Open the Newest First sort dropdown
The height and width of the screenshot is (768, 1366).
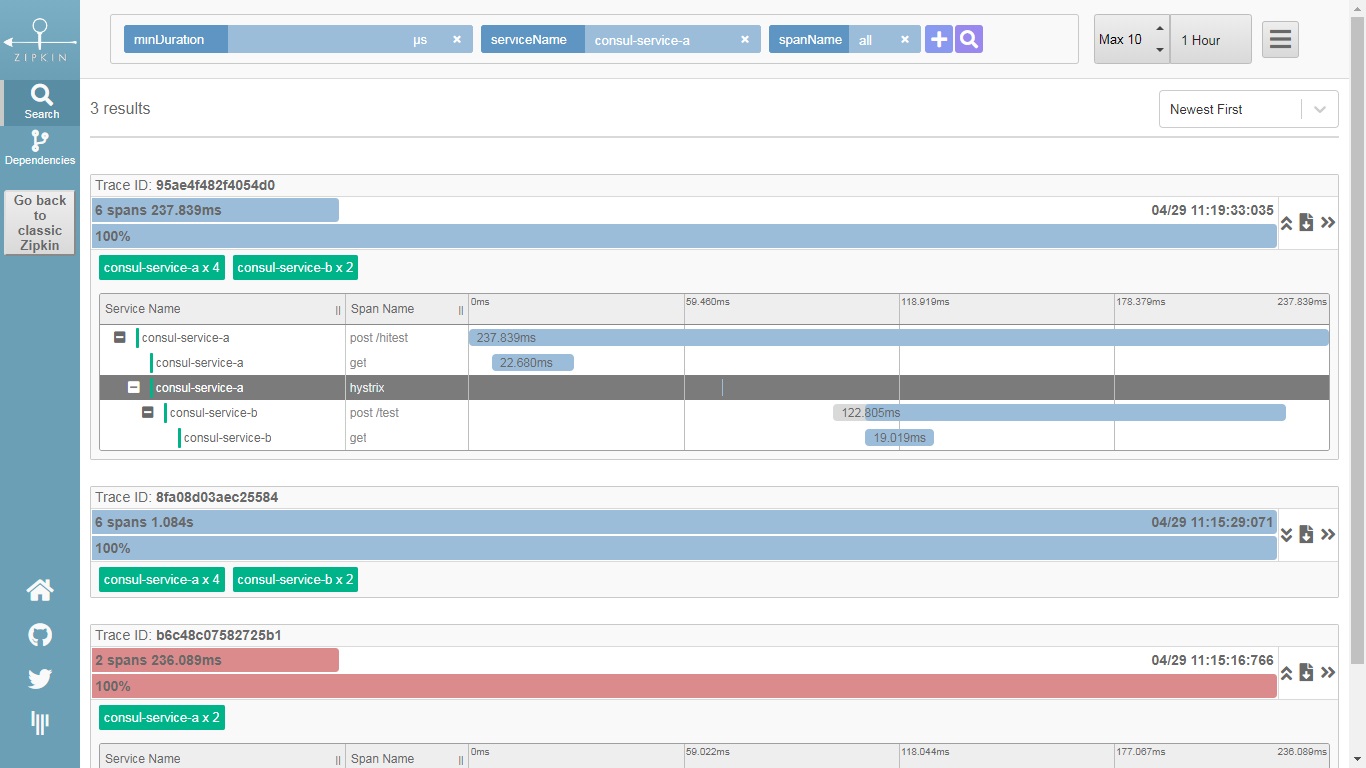1248,109
